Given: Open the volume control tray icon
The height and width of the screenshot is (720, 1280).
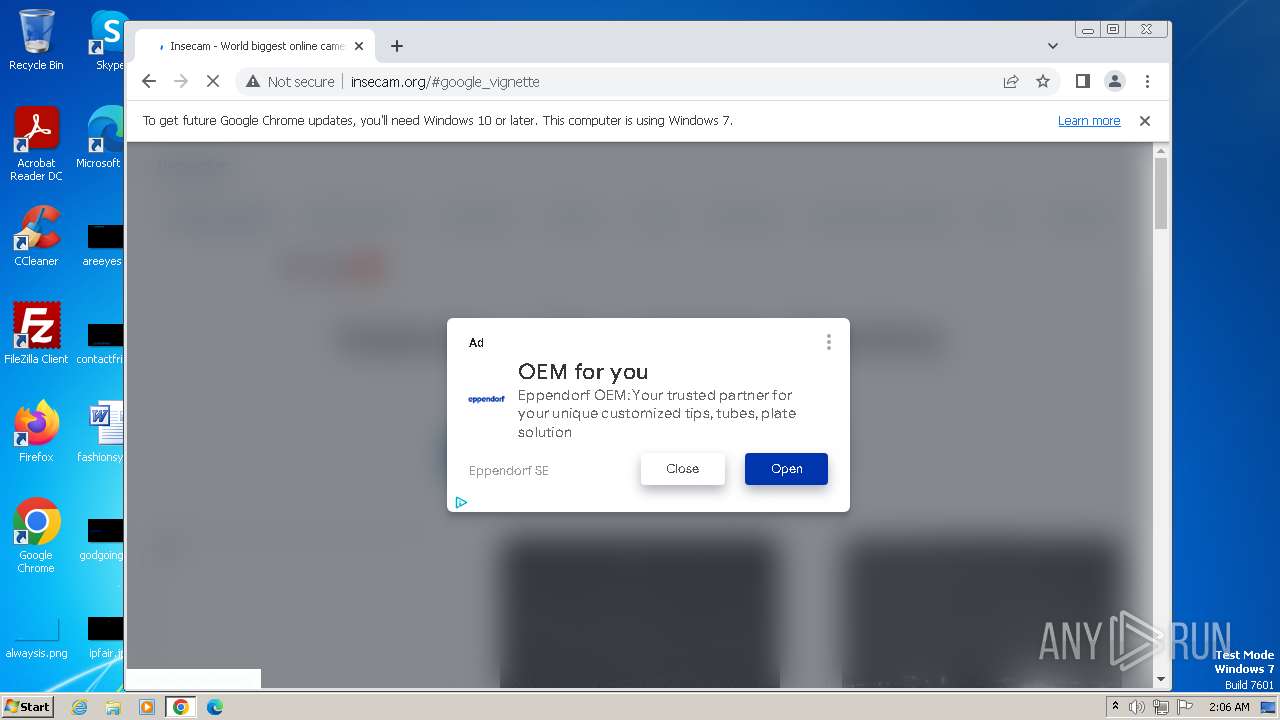Looking at the screenshot, I should click(1137, 707).
